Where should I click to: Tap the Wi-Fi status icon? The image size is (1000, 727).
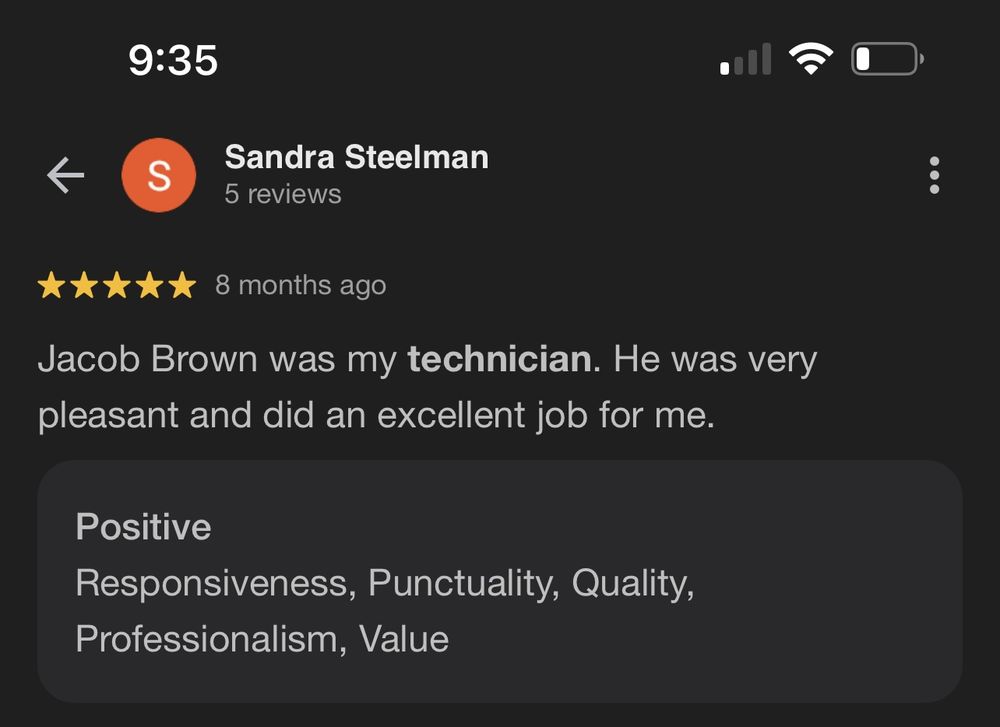click(x=811, y=59)
